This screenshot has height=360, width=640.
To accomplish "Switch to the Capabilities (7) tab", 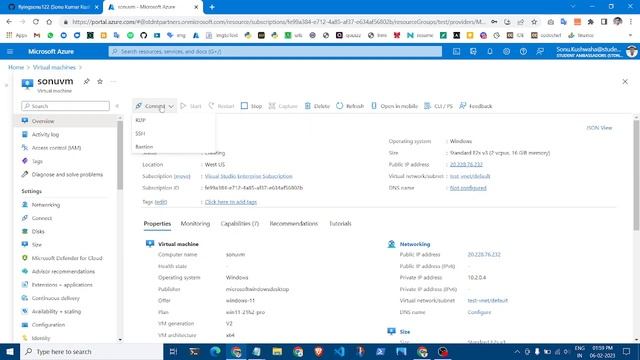I will [240, 224].
